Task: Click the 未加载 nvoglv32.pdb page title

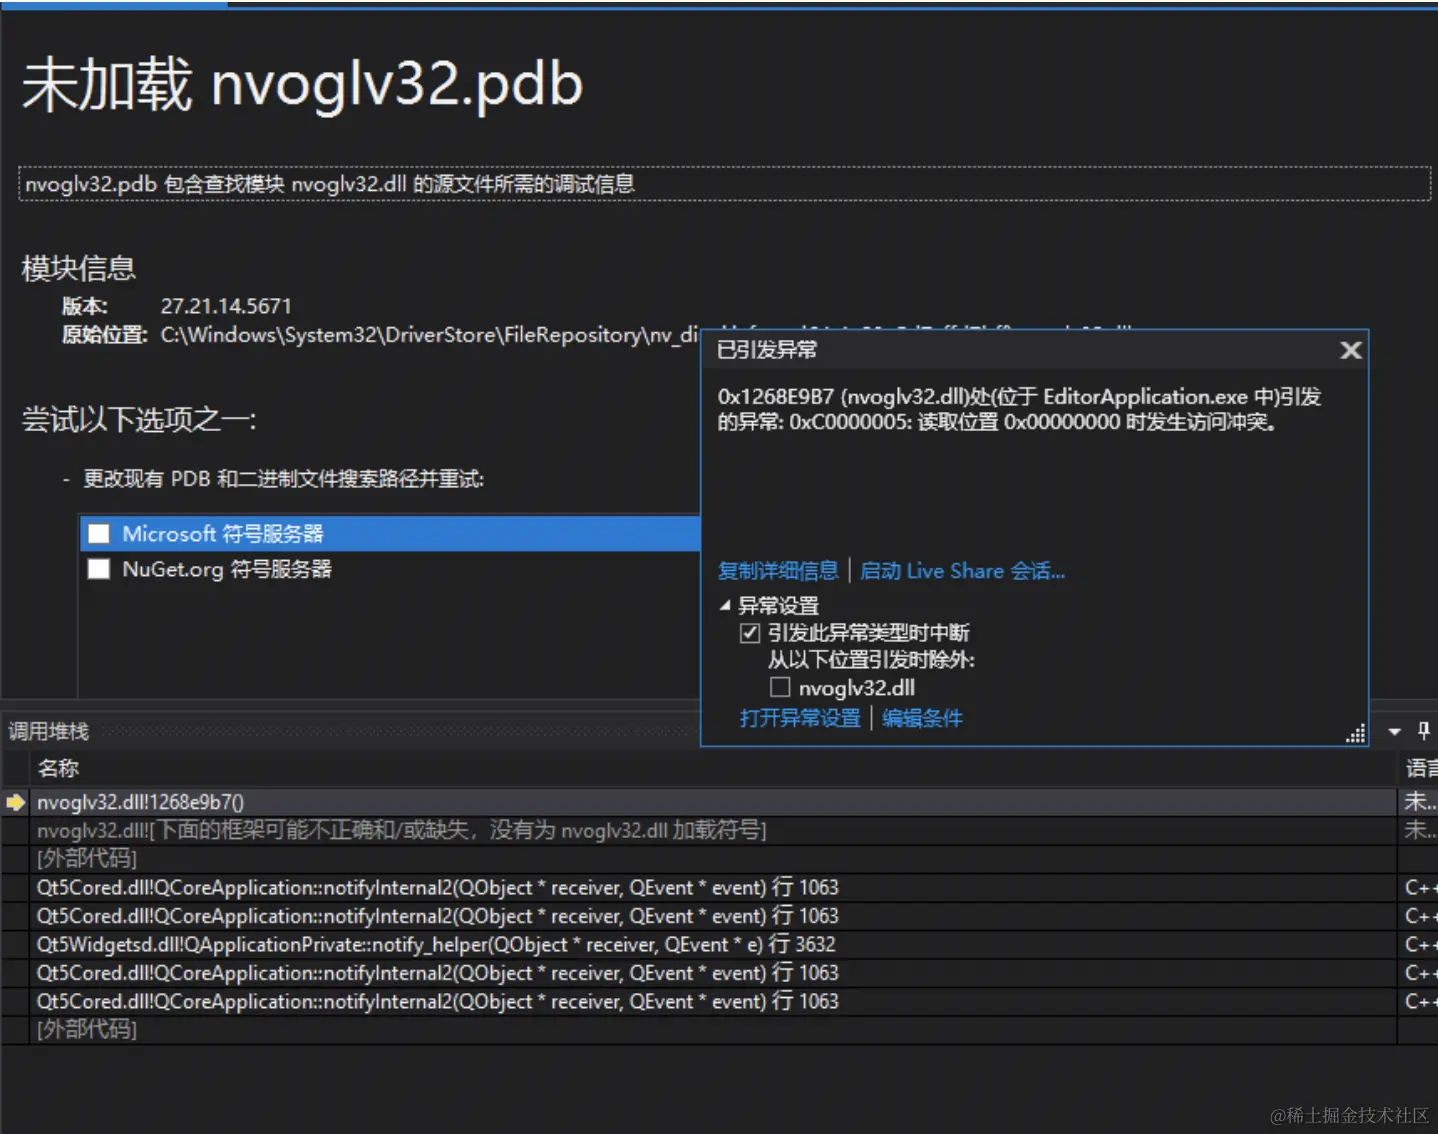Action: (302, 83)
